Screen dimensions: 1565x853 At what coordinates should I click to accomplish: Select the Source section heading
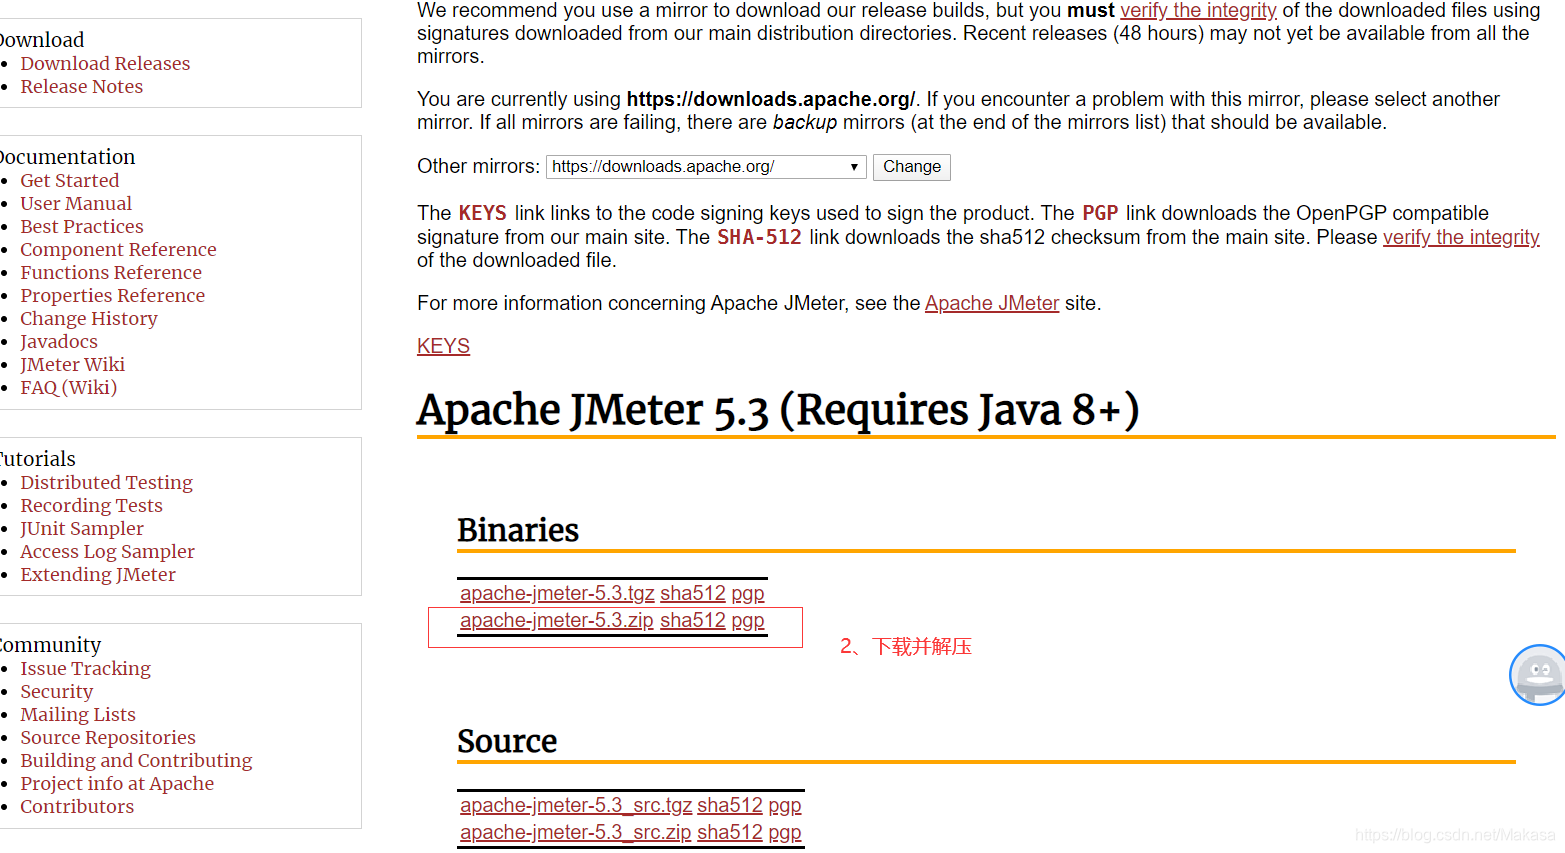(507, 741)
